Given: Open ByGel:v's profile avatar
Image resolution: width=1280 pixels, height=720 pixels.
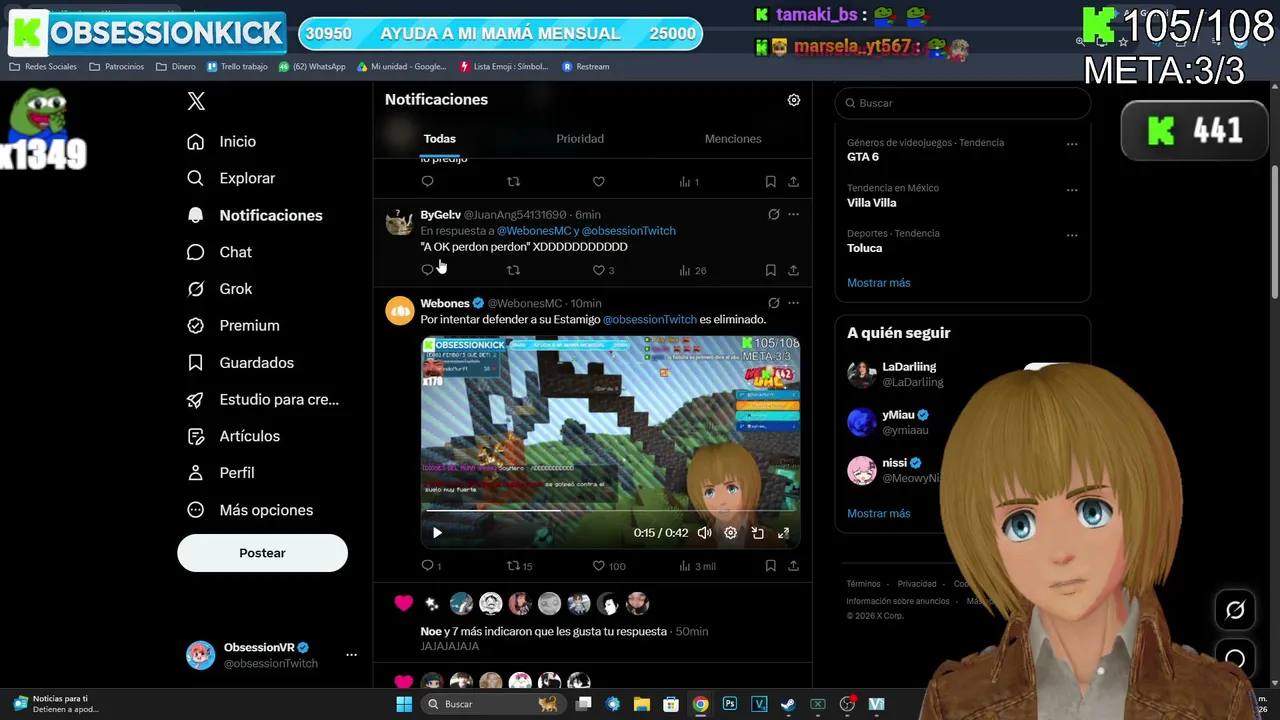Looking at the screenshot, I should coord(400,223).
